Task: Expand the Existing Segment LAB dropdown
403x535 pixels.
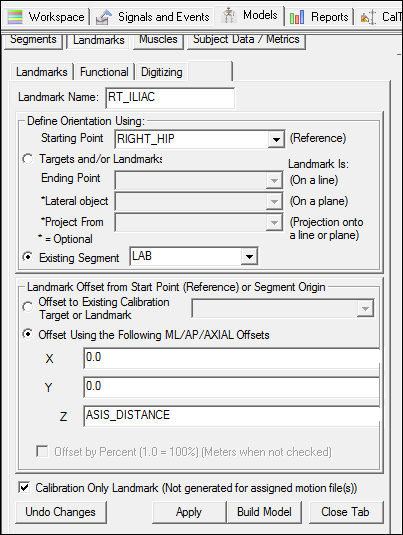Action: [x=249, y=257]
